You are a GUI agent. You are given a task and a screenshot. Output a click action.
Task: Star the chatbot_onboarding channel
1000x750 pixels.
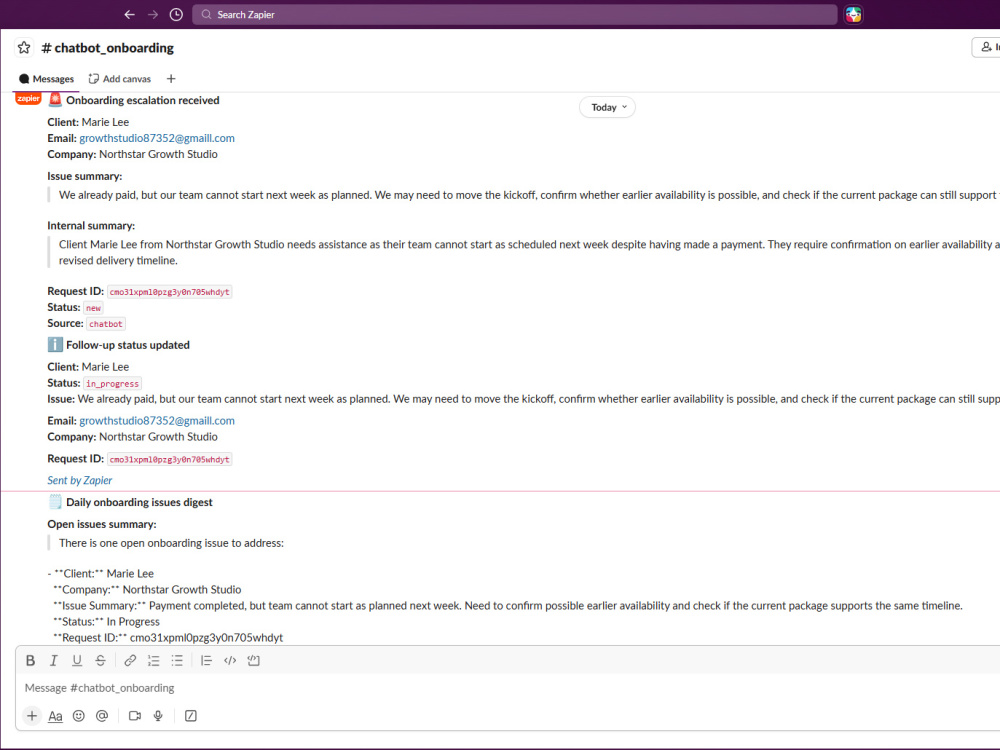(x=24, y=48)
